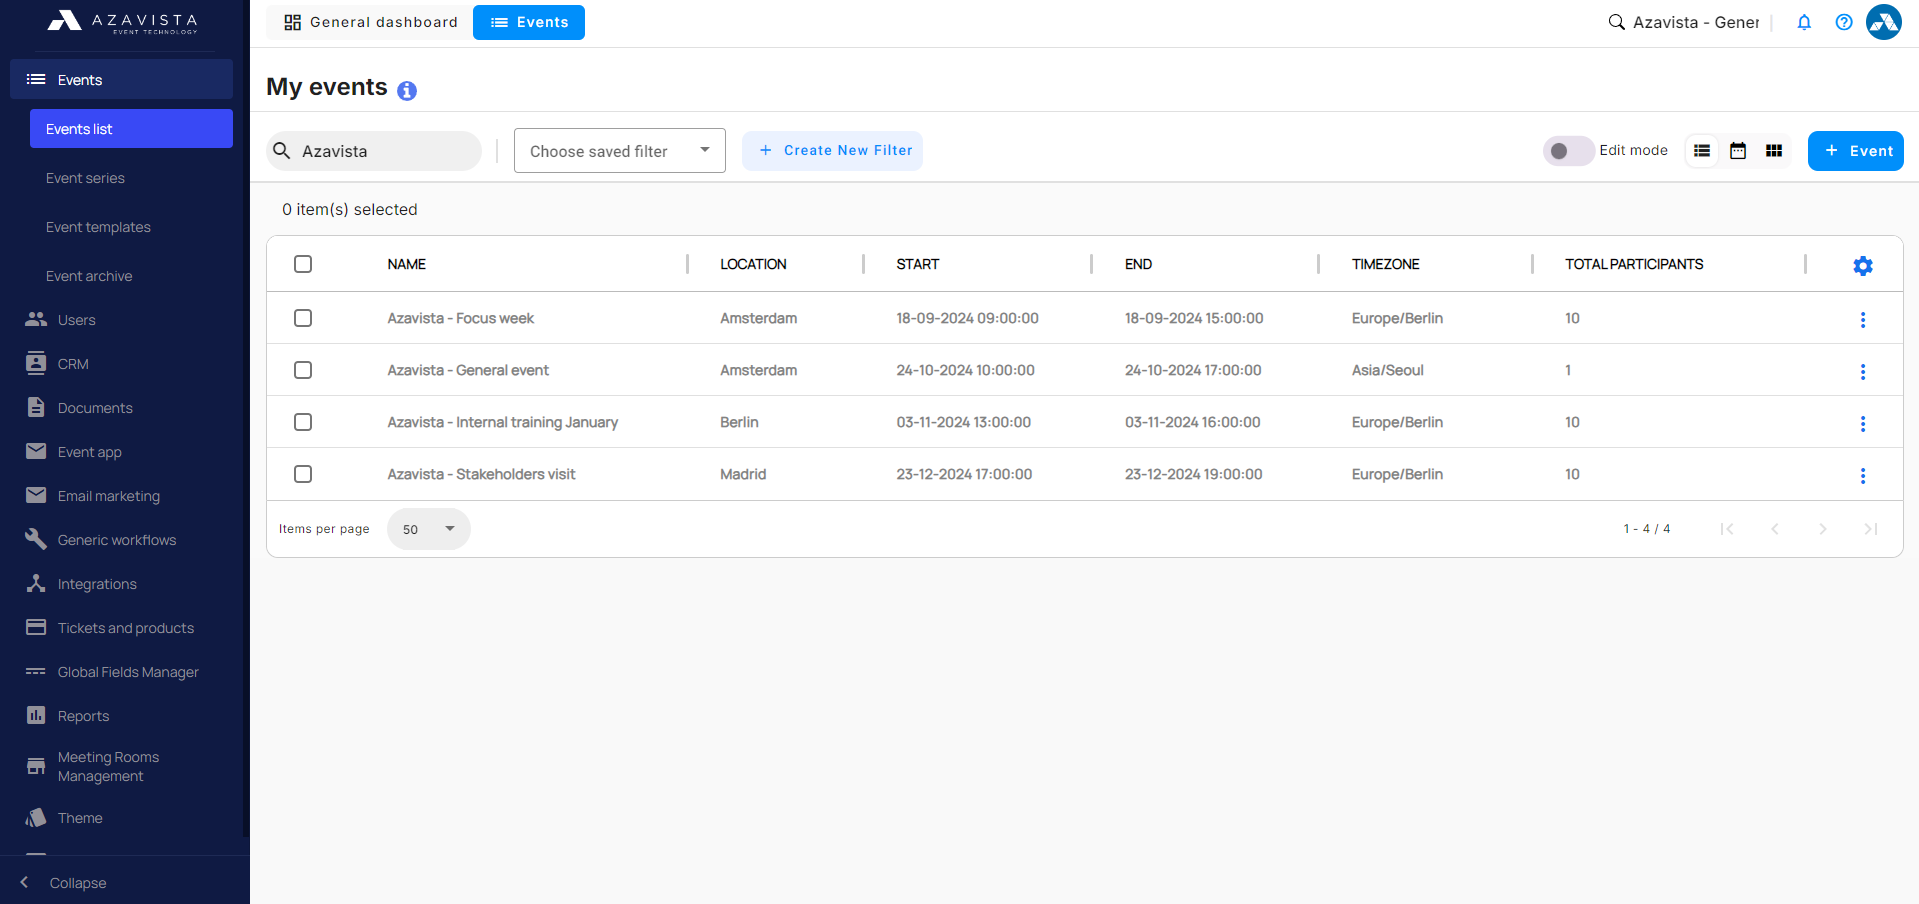The width and height of the screenshot is (1919, 904).
Task: Open the General dashboard tab
Action: (x=370, y=22)
